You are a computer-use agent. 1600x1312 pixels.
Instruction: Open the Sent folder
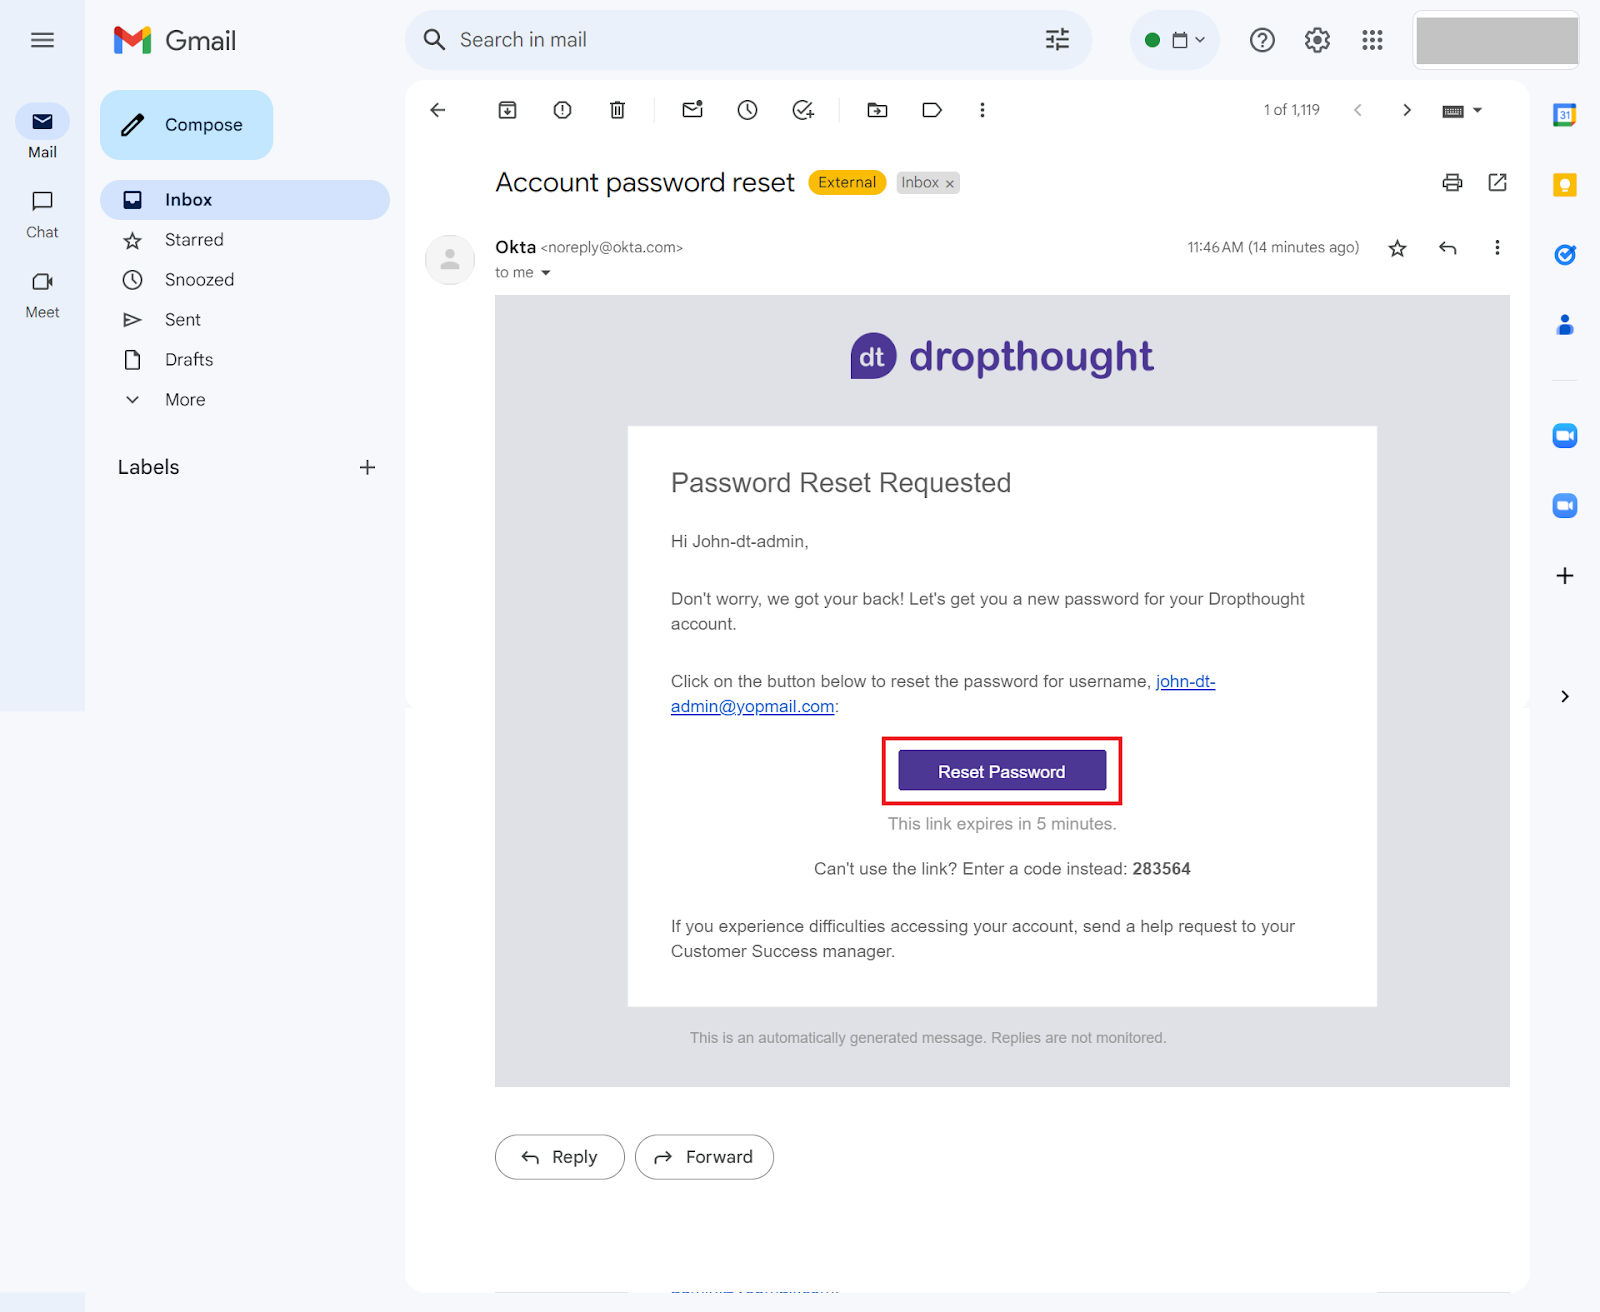[x=183, y=320]
